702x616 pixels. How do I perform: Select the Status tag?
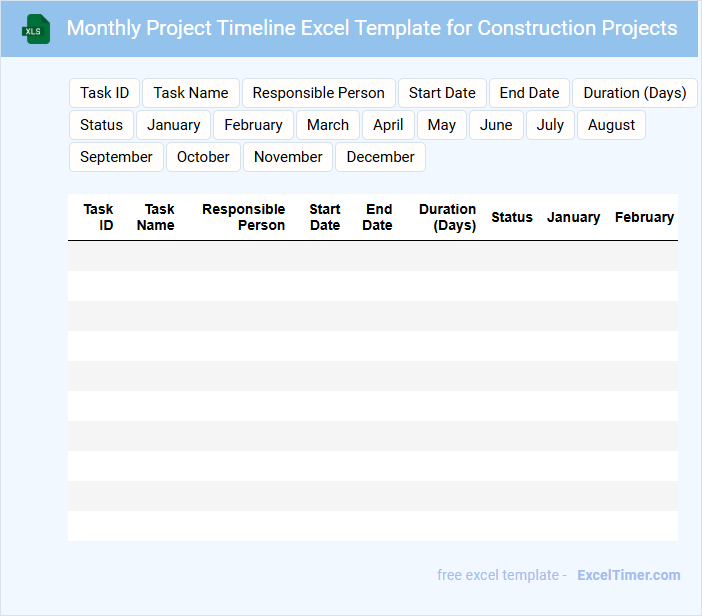(x=101, y=125)
